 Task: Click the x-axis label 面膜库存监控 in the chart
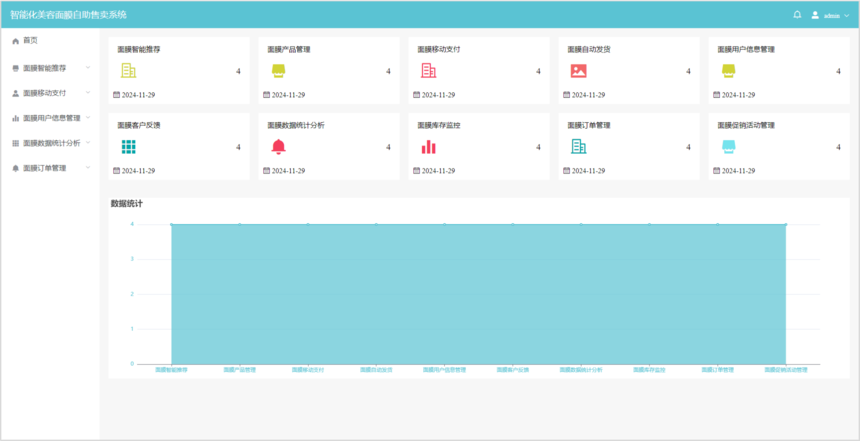click(x=649, y=370)
